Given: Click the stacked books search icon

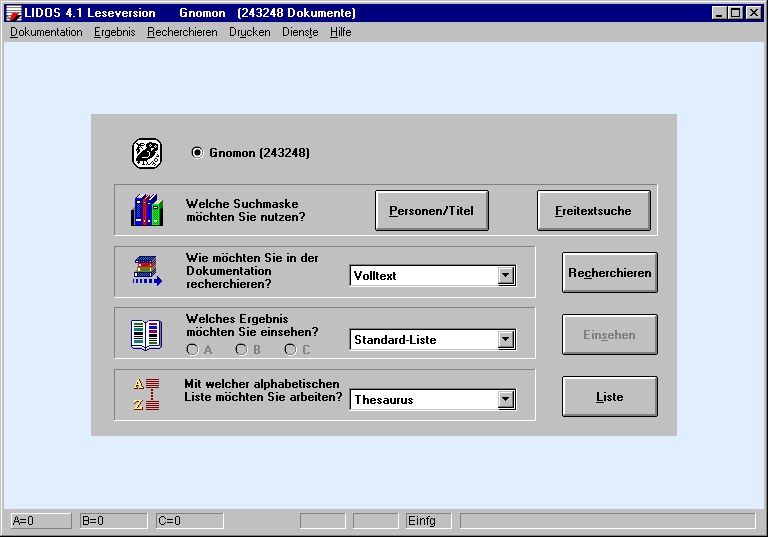Looking at the screenshot, I should coord(147,271).
